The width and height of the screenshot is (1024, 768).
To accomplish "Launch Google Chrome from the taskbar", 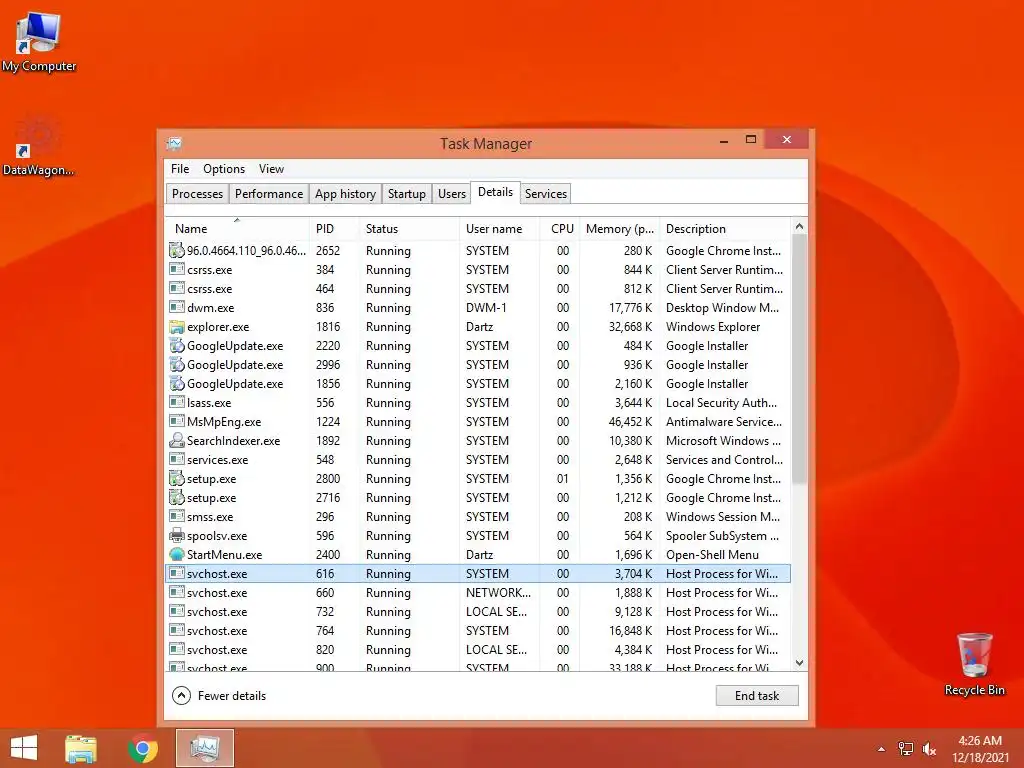I will pyautogui.click(x=143, y=748).
